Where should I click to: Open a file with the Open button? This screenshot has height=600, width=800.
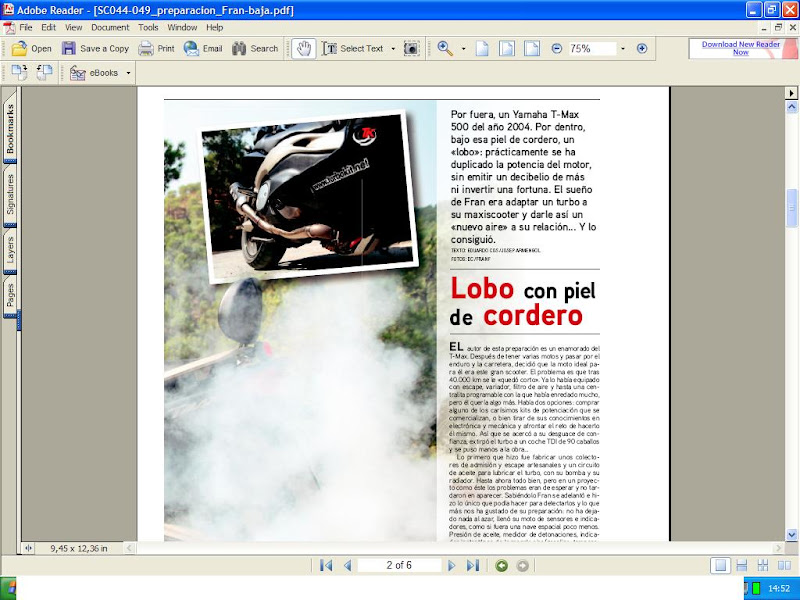[x=32, y=48]
